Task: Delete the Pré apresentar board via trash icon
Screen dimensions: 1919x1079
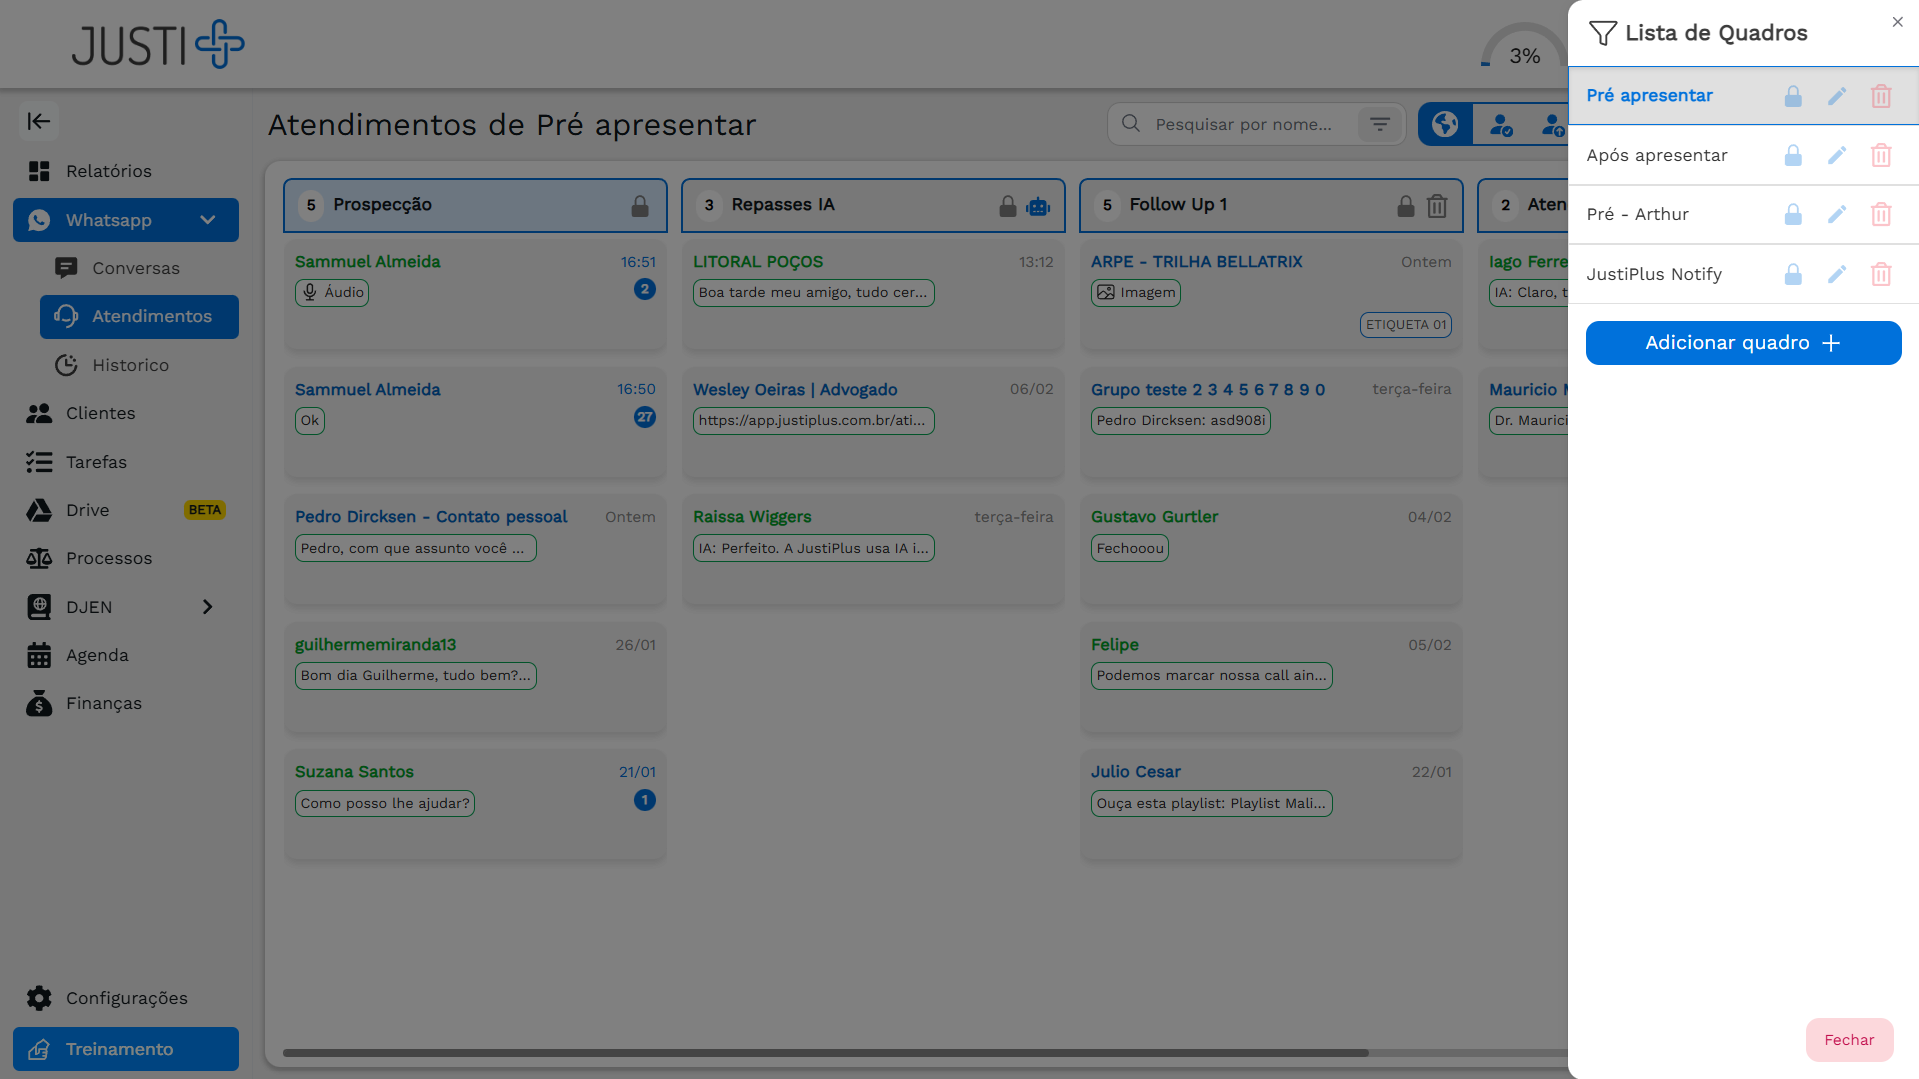Action: coord(1880,96)
